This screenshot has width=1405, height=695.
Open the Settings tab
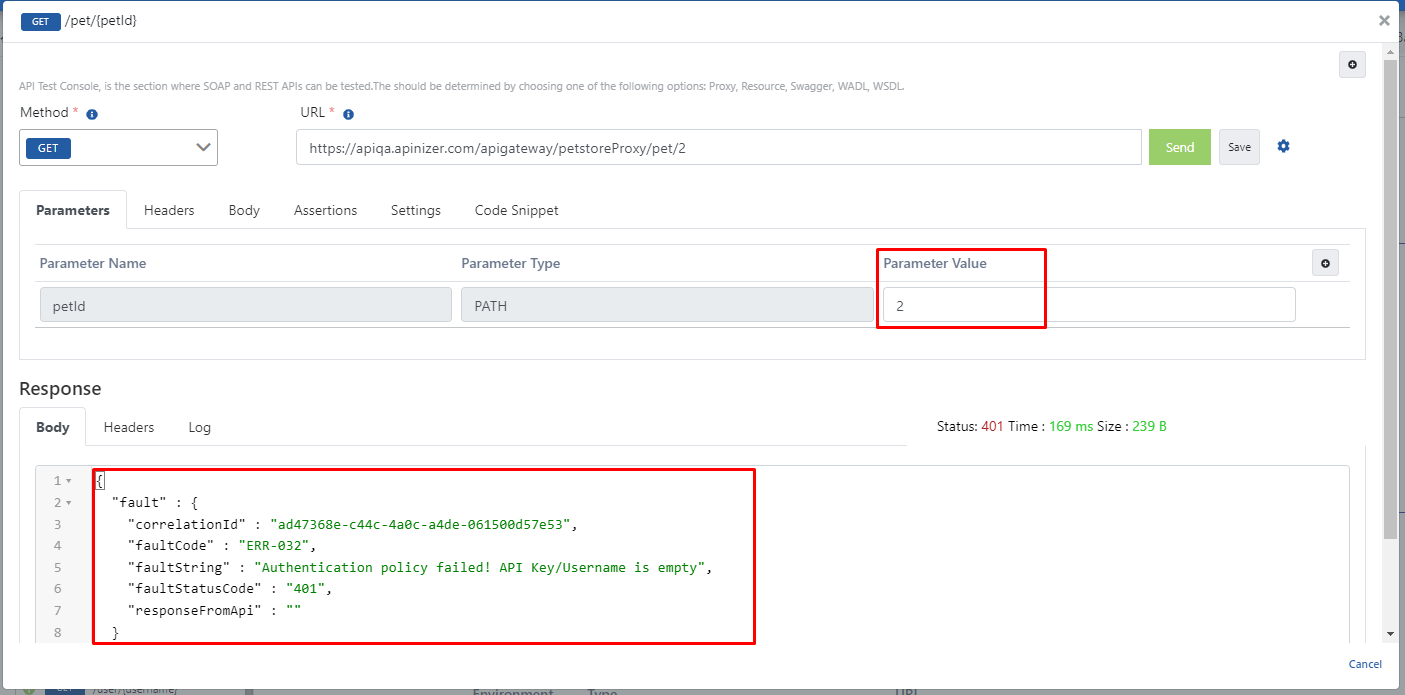pos(416,210)
